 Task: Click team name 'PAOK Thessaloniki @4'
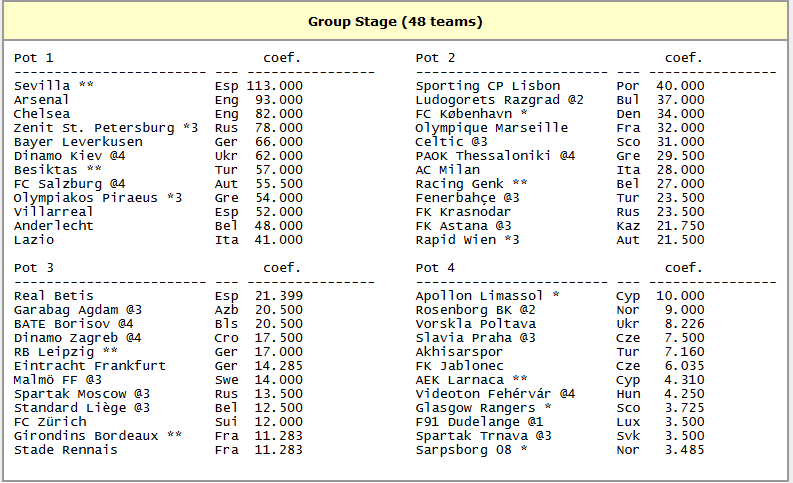496,156
